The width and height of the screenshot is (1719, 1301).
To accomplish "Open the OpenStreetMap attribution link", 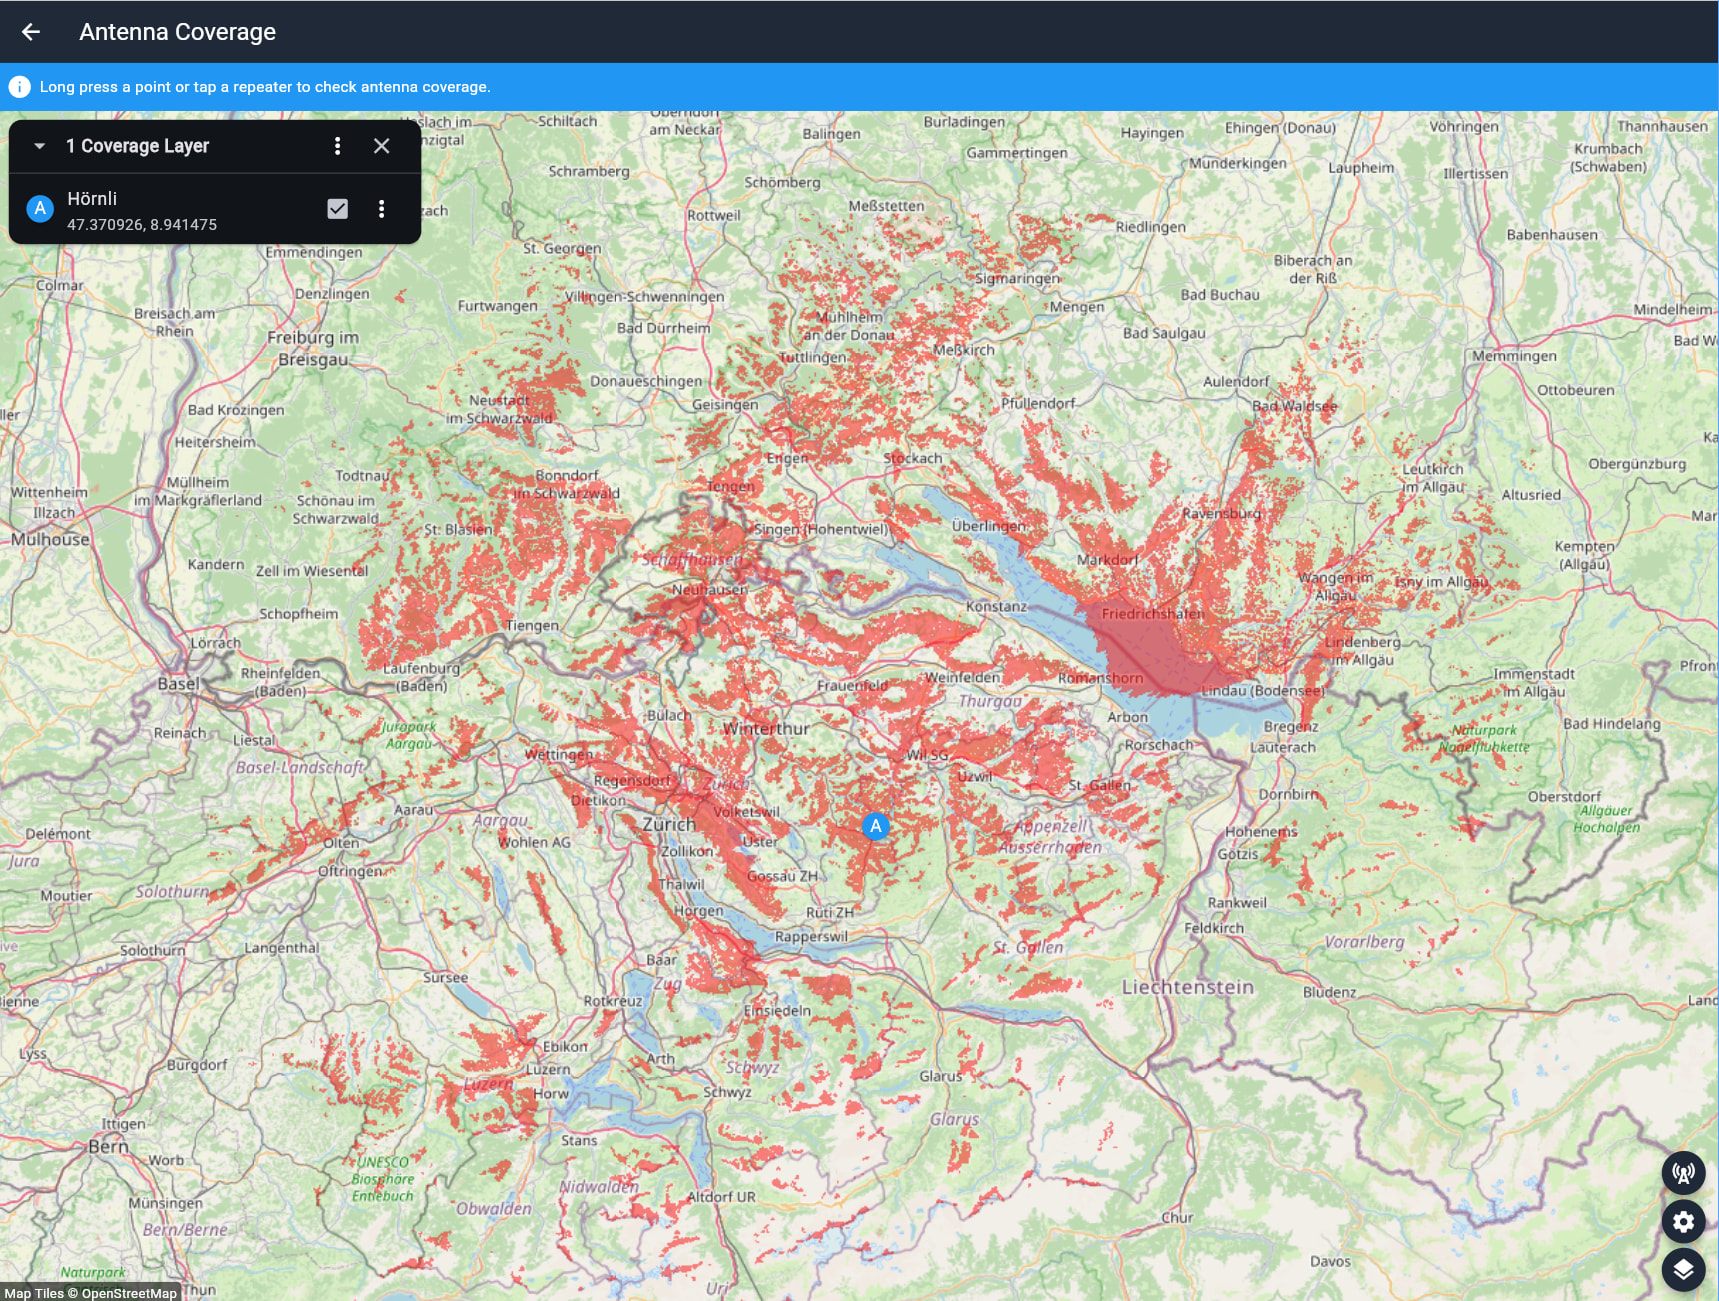I will point(129,1293).
